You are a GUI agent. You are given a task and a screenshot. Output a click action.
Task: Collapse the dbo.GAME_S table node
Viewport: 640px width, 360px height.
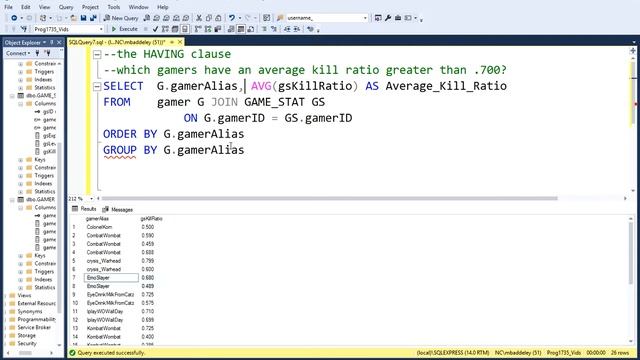click(x=12, y=96)
